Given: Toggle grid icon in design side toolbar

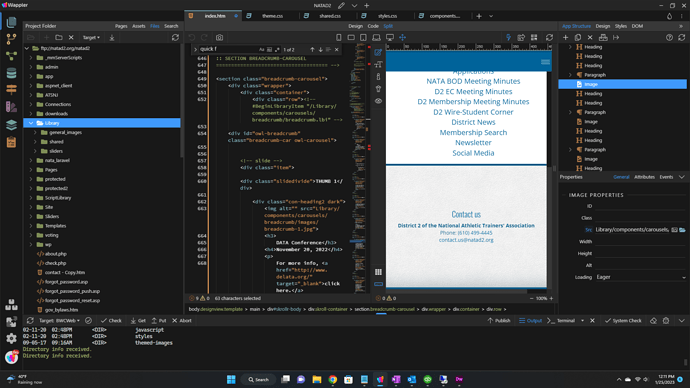Looking at the screenshot, I should [378, 272].
